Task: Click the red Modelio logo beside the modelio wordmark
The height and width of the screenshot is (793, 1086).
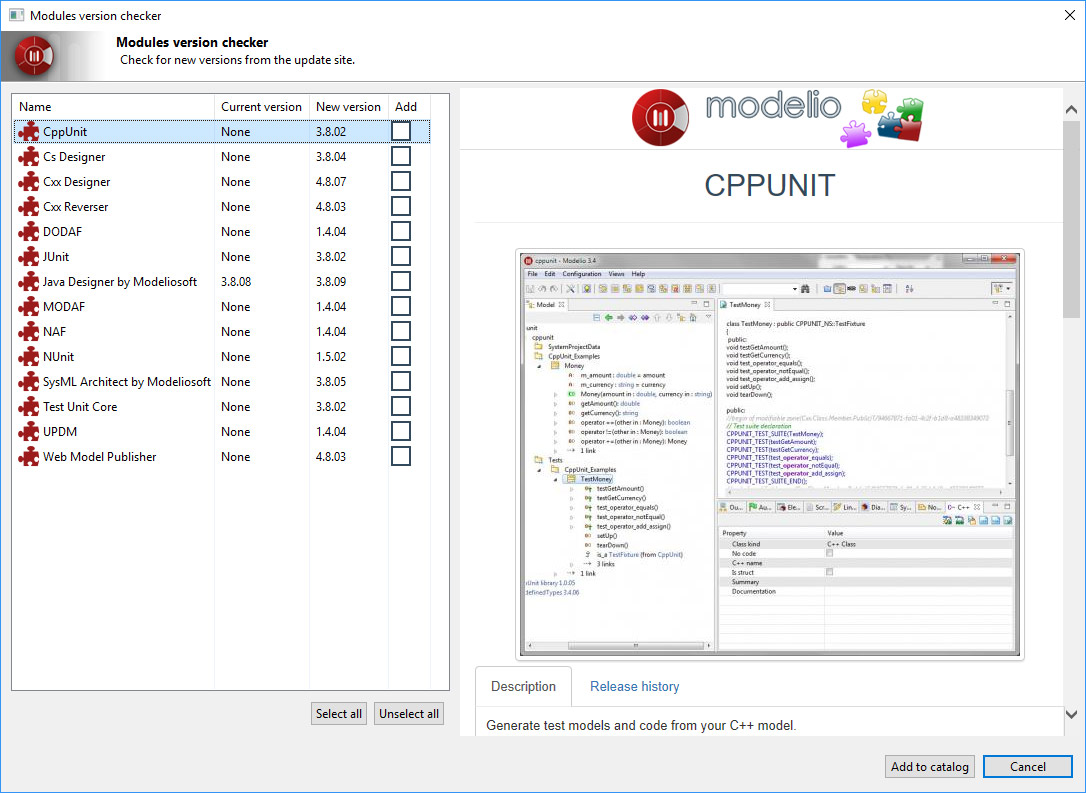Action: [x=660, y=118]
